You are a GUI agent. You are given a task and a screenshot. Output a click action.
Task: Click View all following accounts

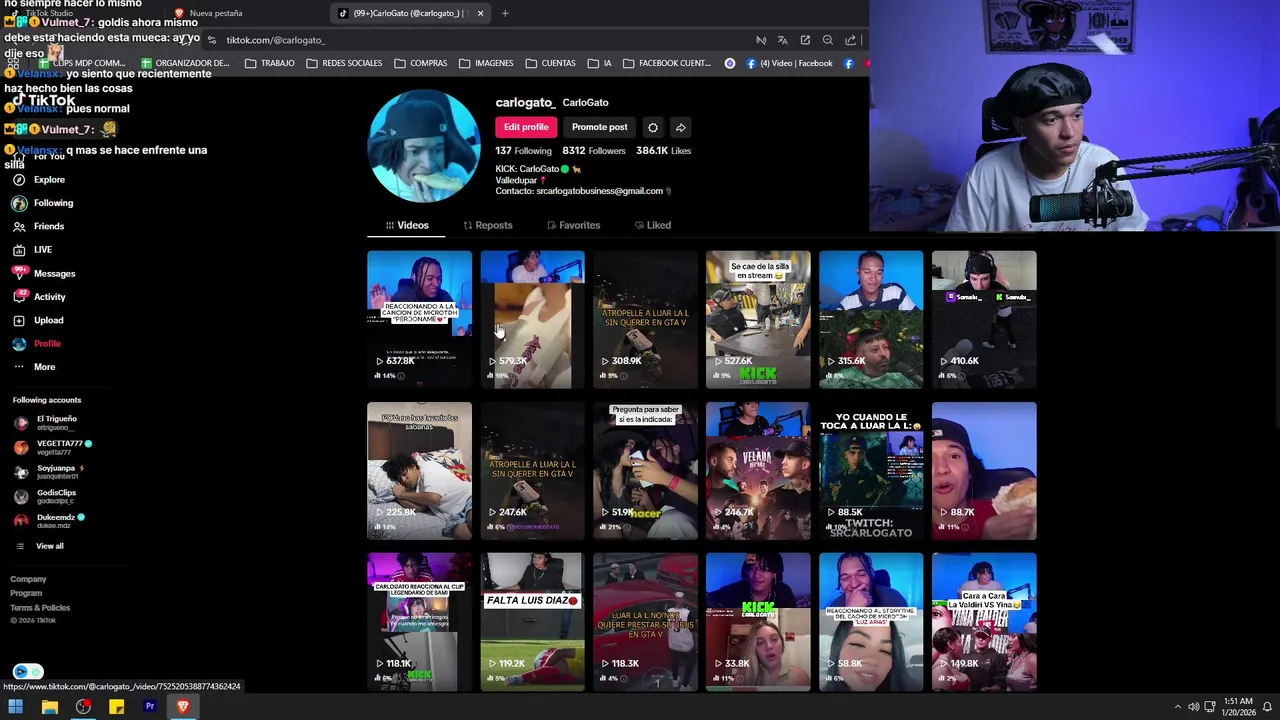40,546
